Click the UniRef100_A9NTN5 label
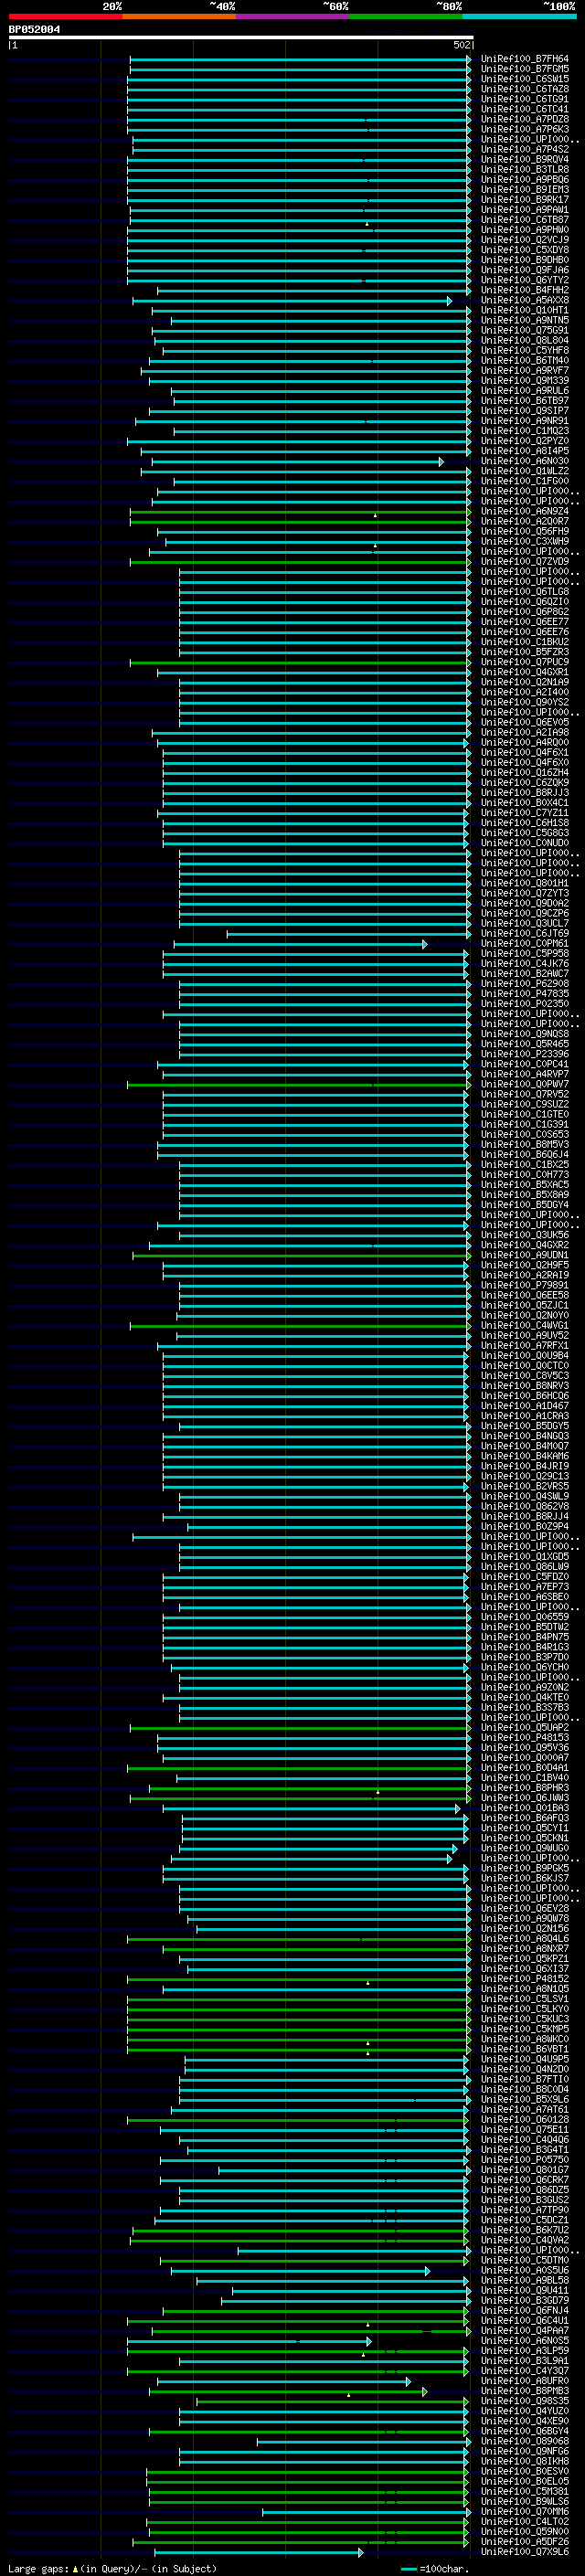The height and width of the screenshot is (2576, 585). click(x=524, y=320)
